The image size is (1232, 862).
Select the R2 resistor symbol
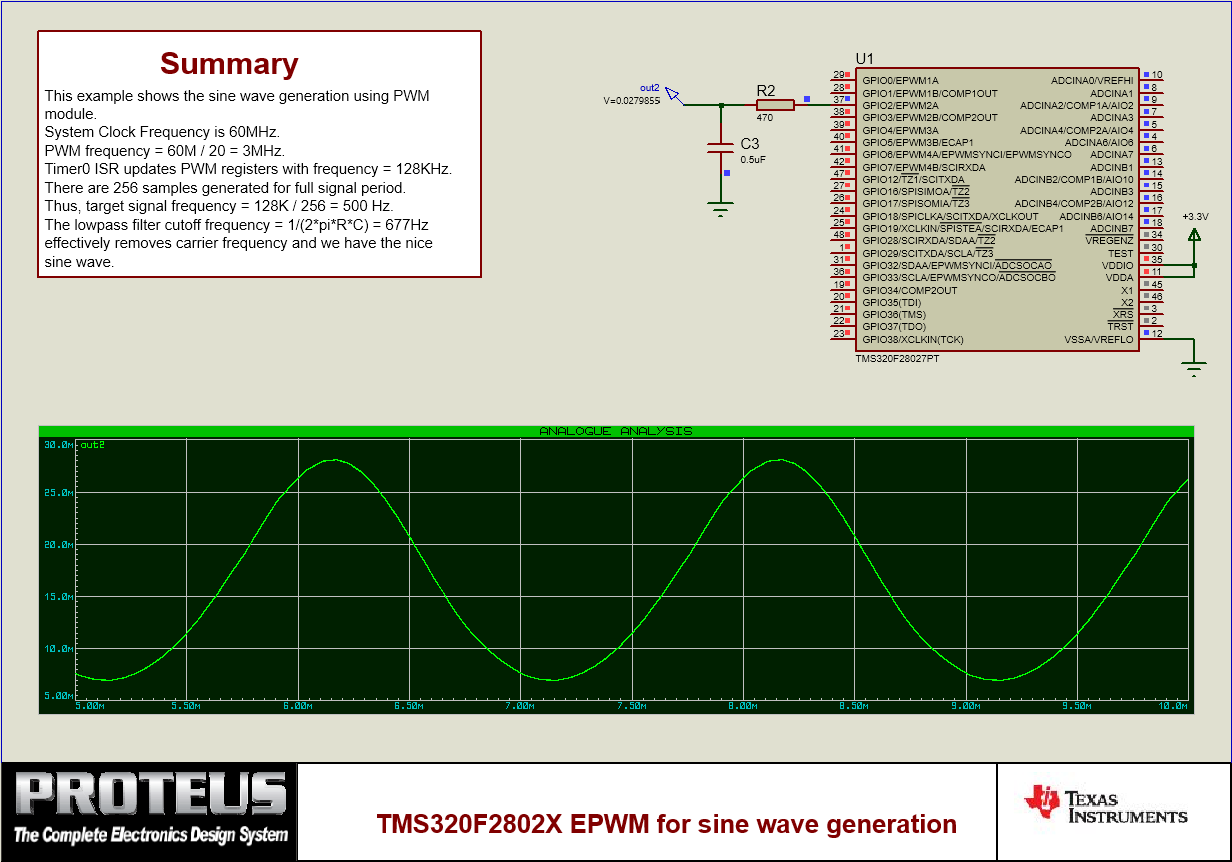click(775, 104)
